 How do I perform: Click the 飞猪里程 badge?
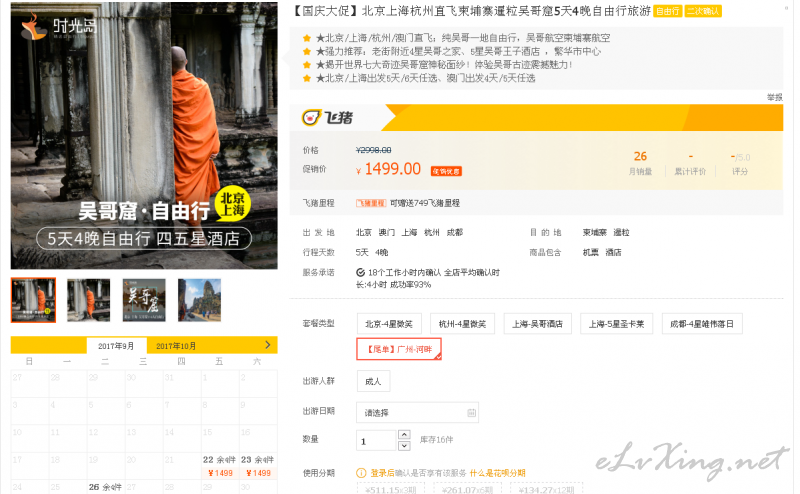[371, 203]
